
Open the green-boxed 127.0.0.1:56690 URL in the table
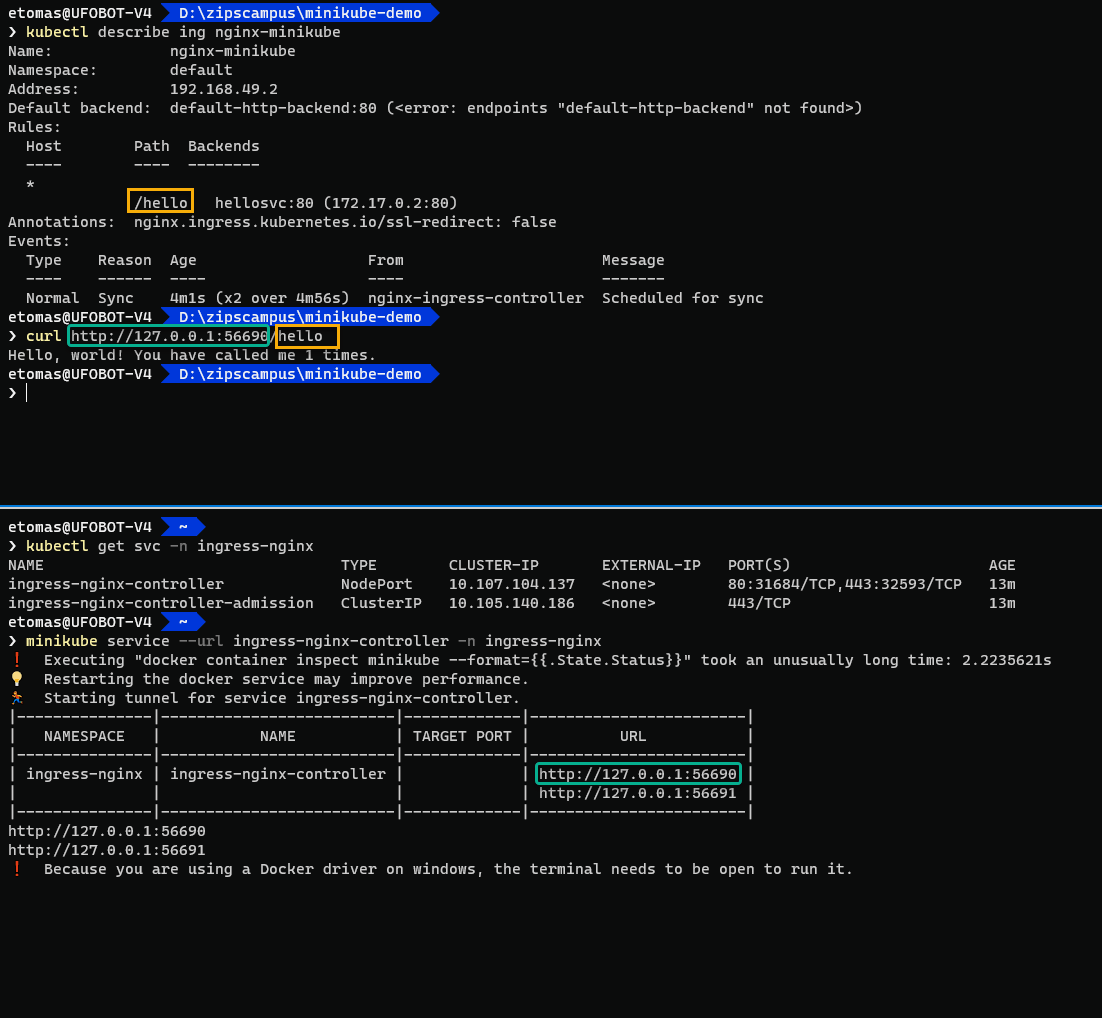click(x=638, y=774)
